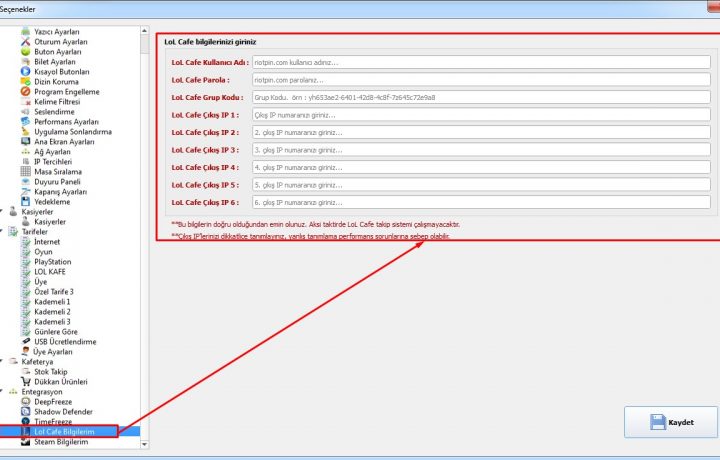This screenshot has height=460, width=720.
Task: Select the Yazıcı Ayarları printer icon
Action: click(x=26, y=32)
